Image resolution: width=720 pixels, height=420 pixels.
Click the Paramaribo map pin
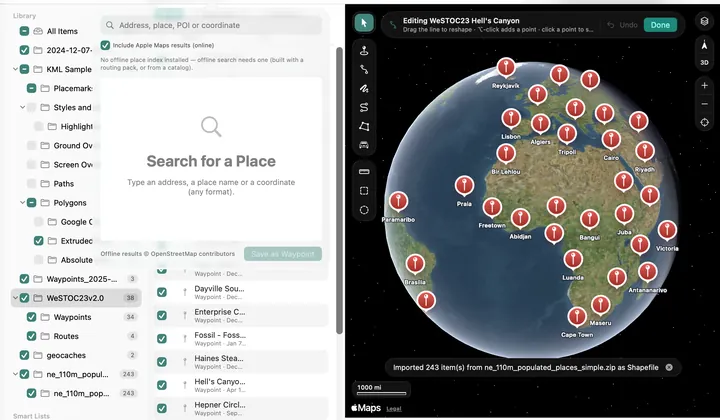click(398, 201)
